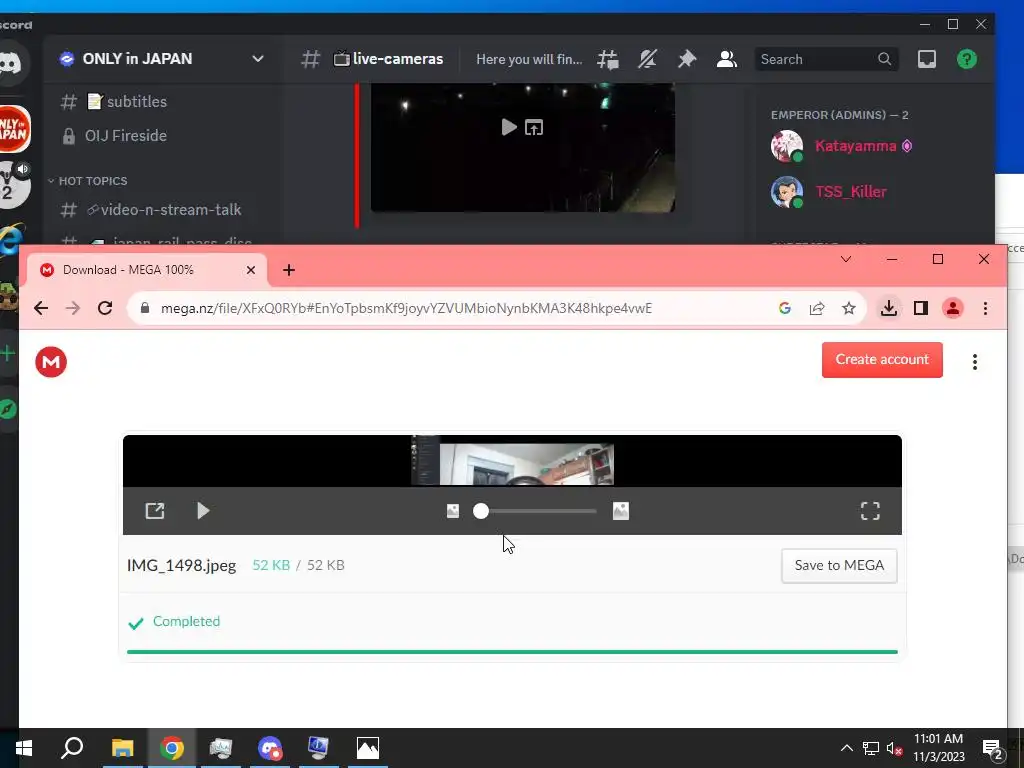
Task: Open Chrome tab search chevron
Action: (x=846, y=259)
